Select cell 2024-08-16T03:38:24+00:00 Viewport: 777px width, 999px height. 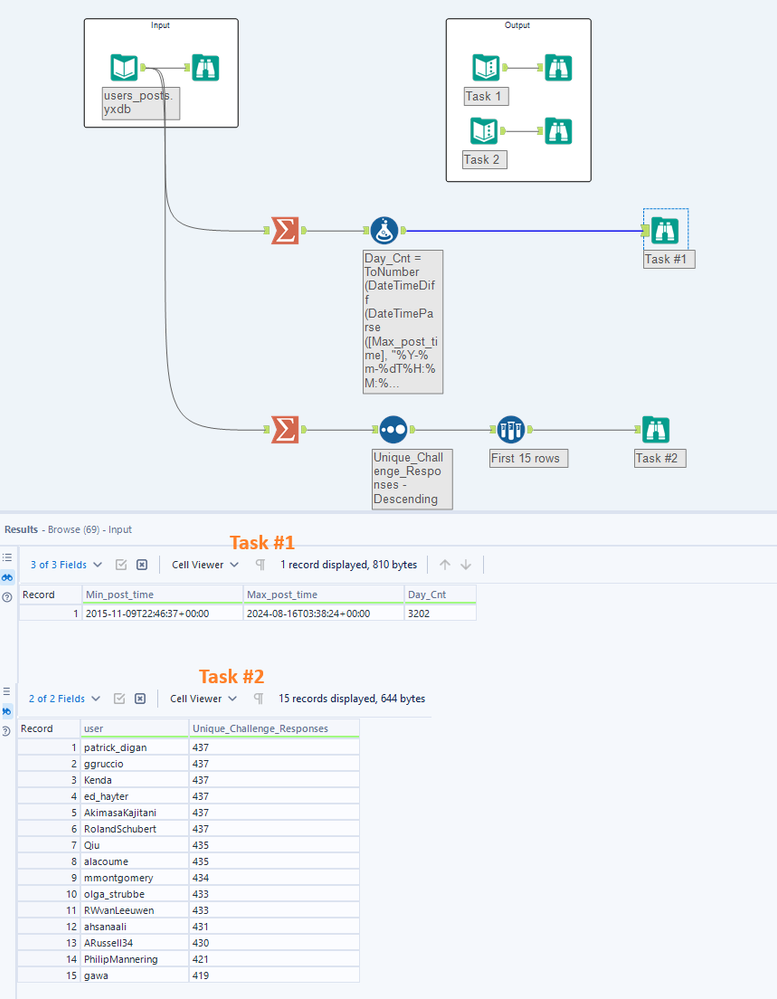[x=324, y=614]
